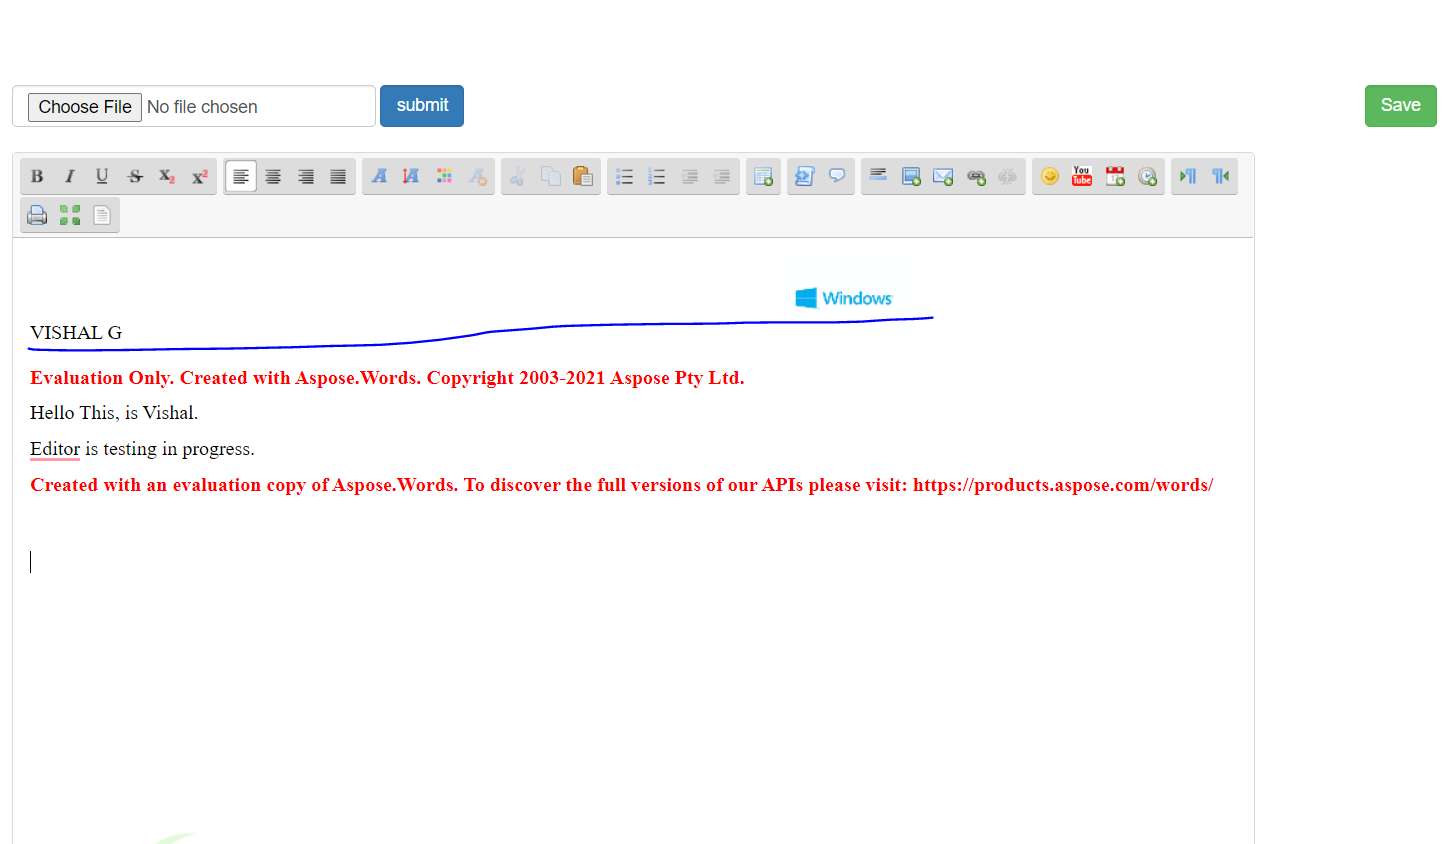
Task: Click the clear formatting icon
Action: click(x=477, y=177)
